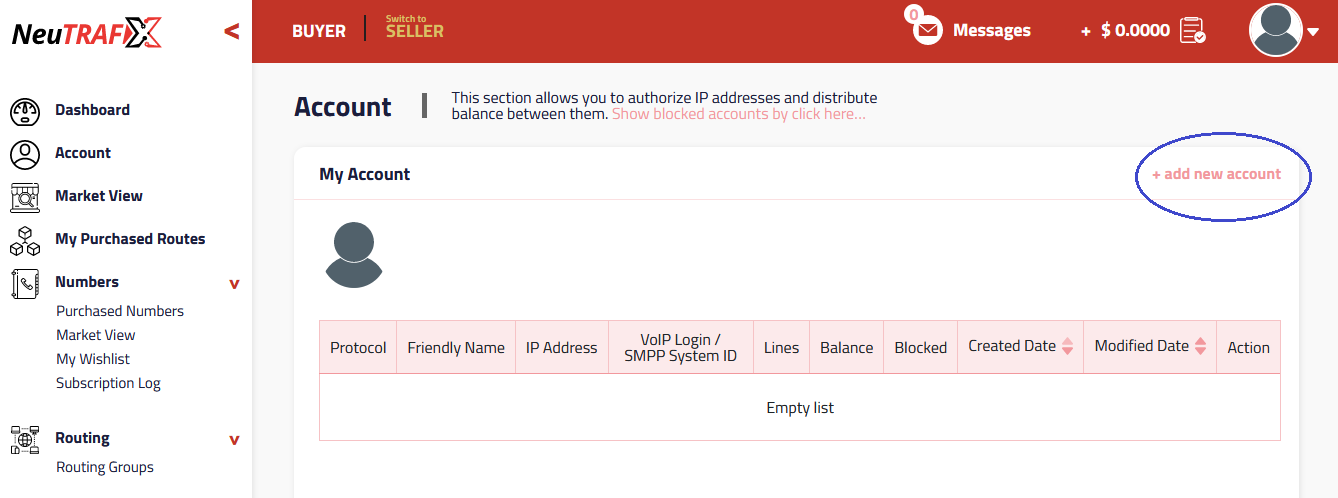Screen dimensions: 1338x498
Task: Click the Messages text link
Action: [x=992, y=31]
